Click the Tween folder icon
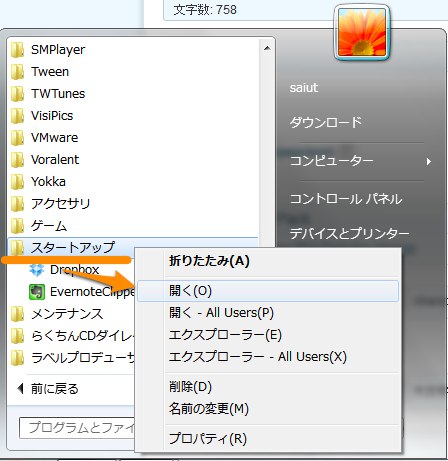Image resolution: width=448 pixels, height=461 pixels. (17, 72)
